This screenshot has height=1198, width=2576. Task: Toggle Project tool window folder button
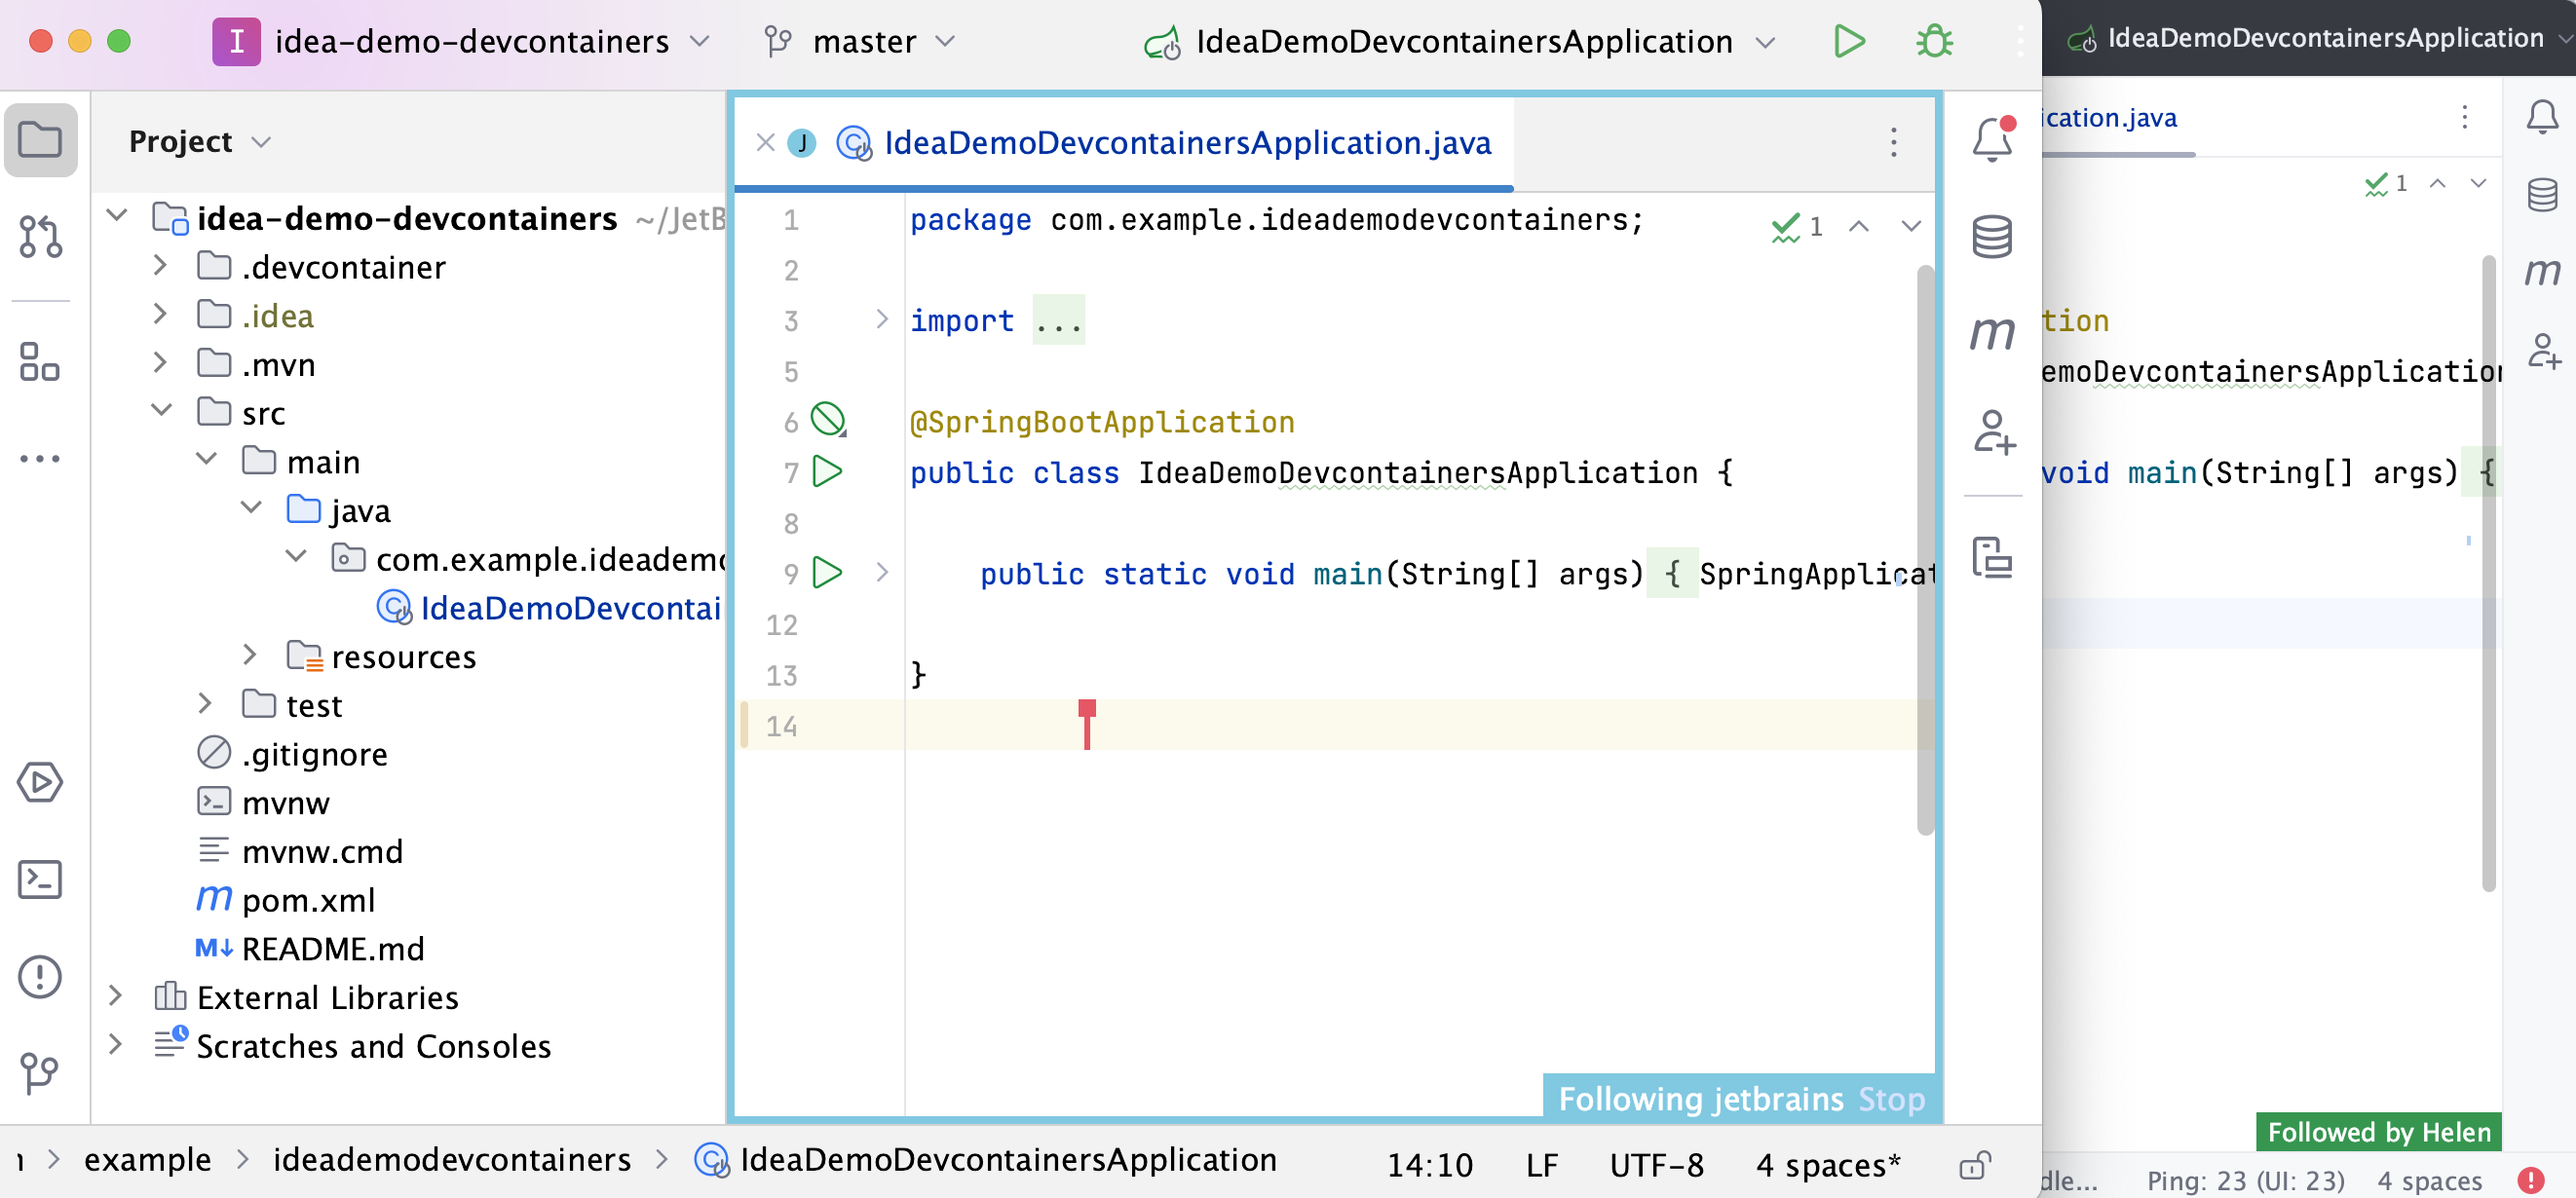40,140
